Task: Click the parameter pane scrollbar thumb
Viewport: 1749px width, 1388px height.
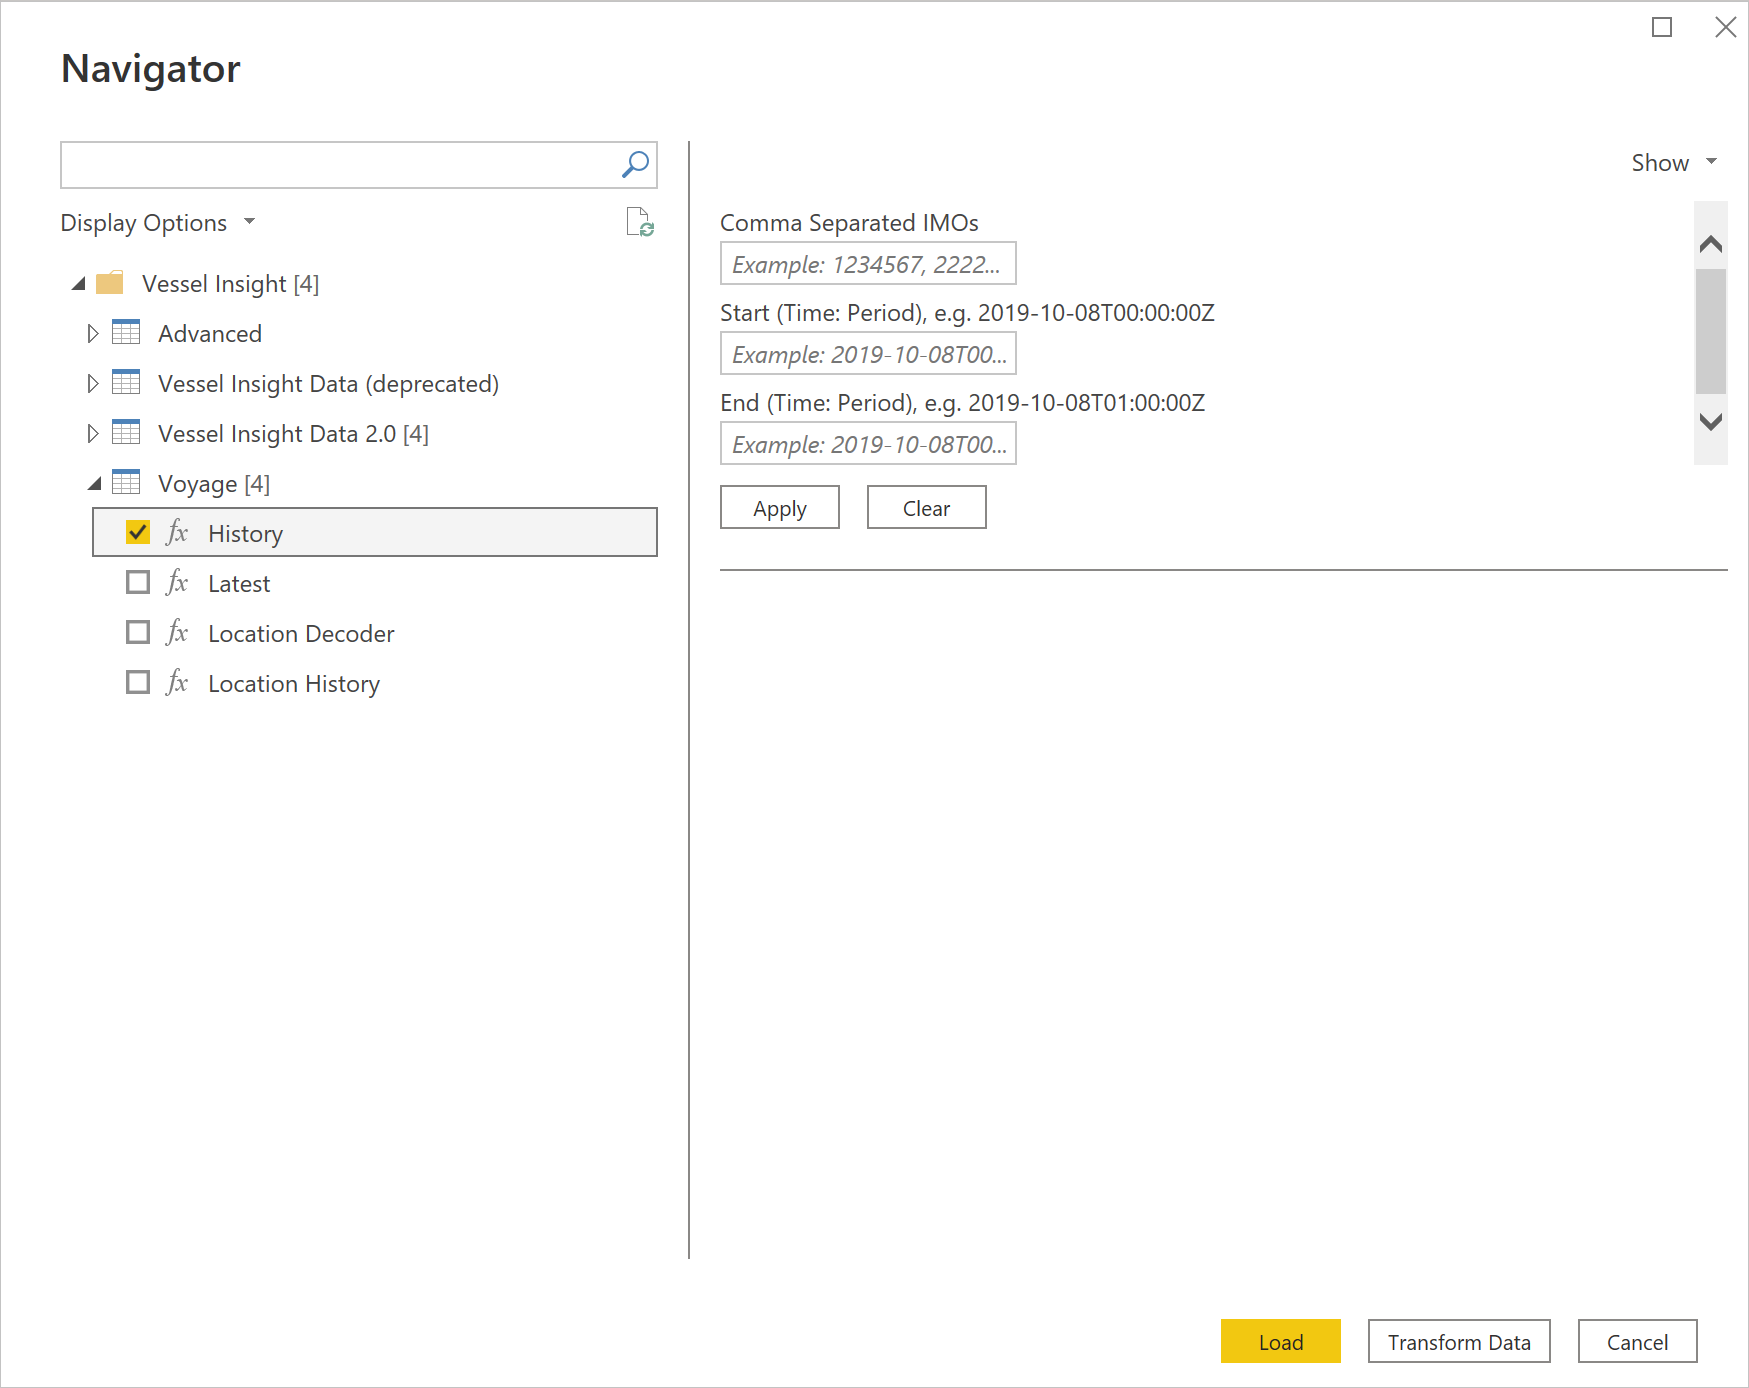Action: [1711, 331]
